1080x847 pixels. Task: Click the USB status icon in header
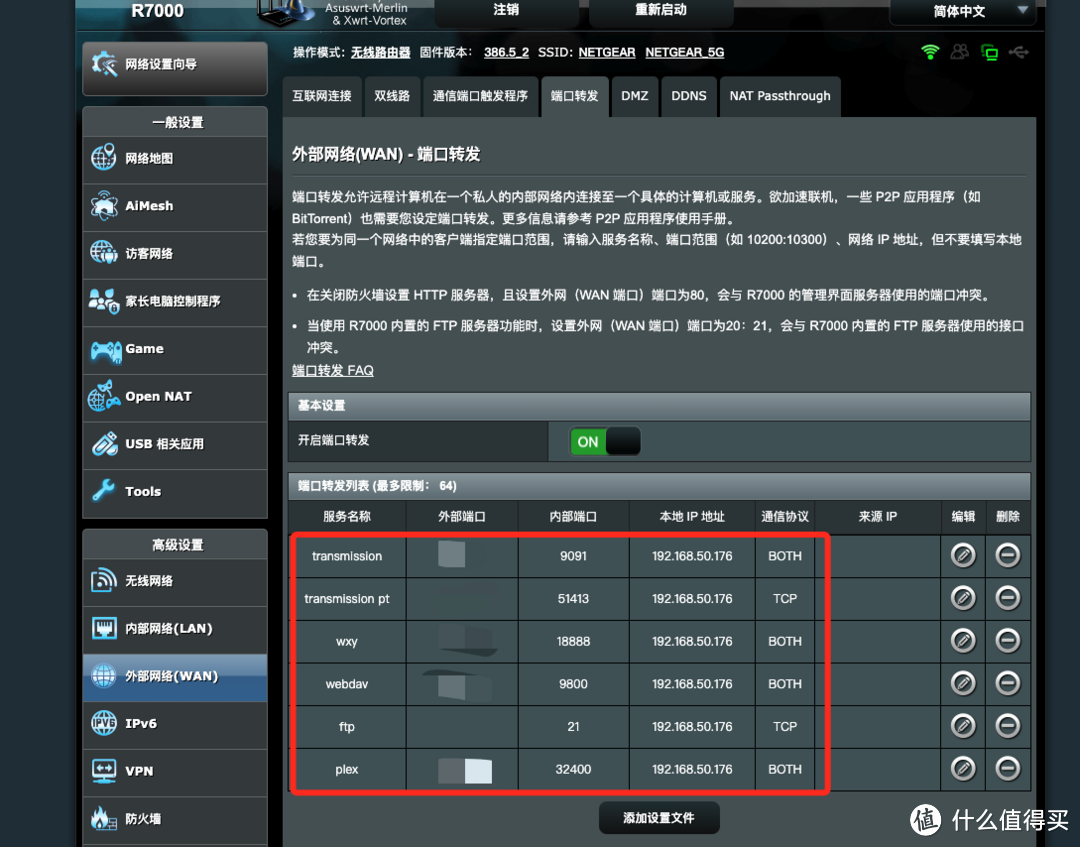(x=1018, y=52)
